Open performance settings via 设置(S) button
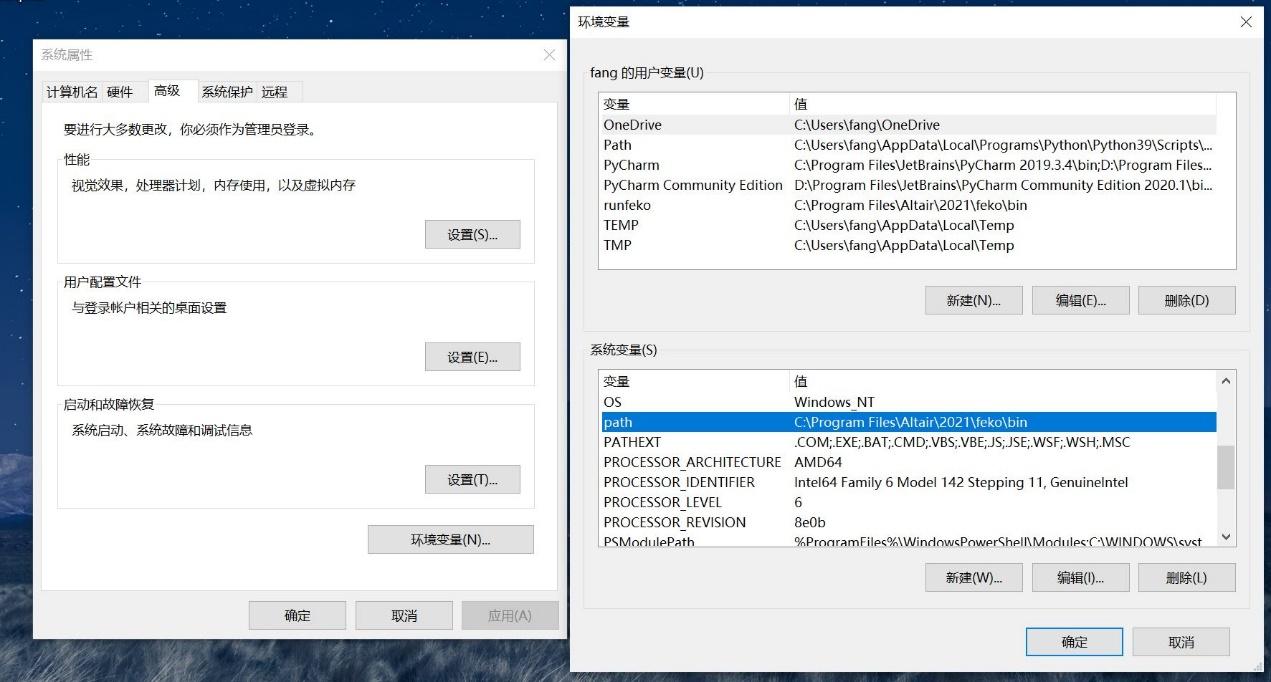 tap(472, 234)
